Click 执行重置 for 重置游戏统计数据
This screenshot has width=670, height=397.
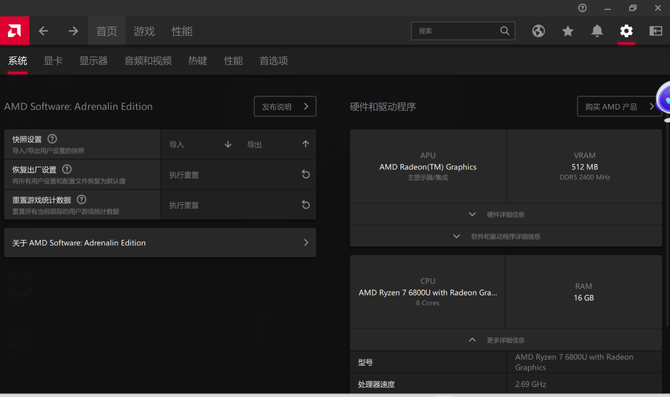pos(238,205)
